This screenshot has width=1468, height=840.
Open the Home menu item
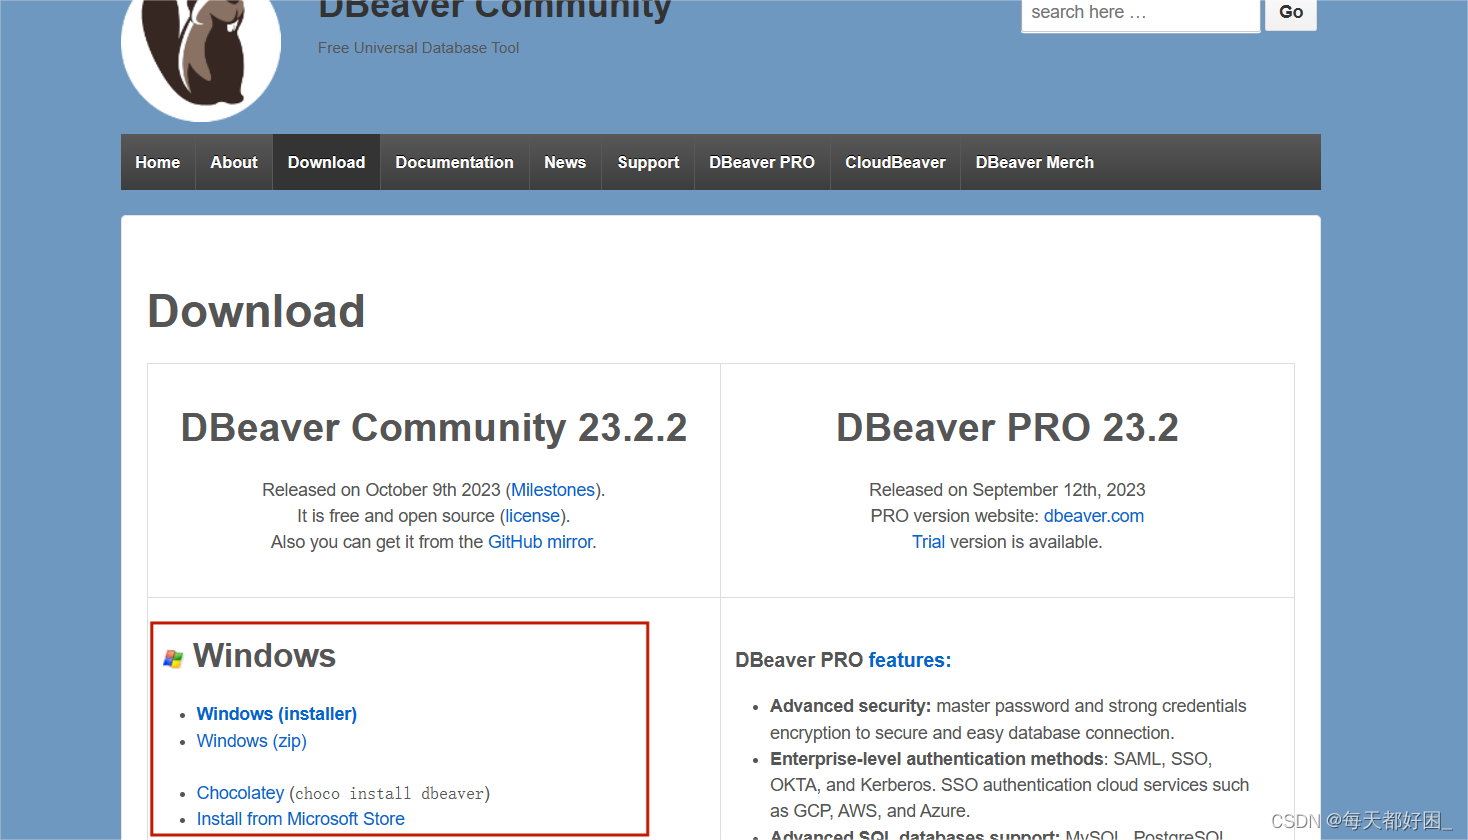coord(157,161)
